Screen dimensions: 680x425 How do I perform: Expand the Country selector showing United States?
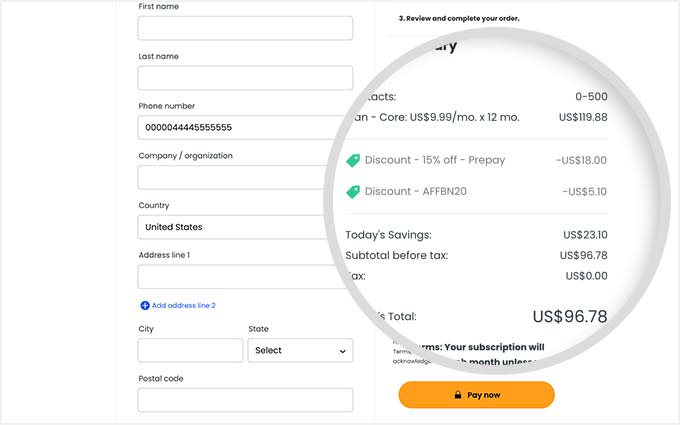[x=234, y=227]
